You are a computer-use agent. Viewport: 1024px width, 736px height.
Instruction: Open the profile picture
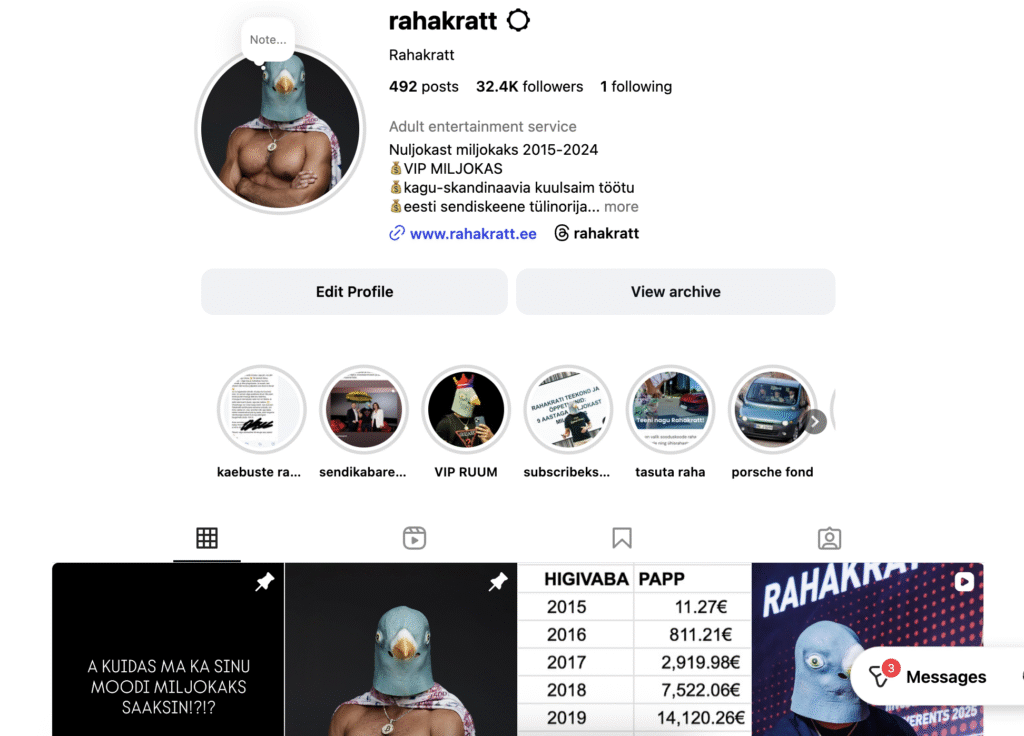[x=280, y=129]
